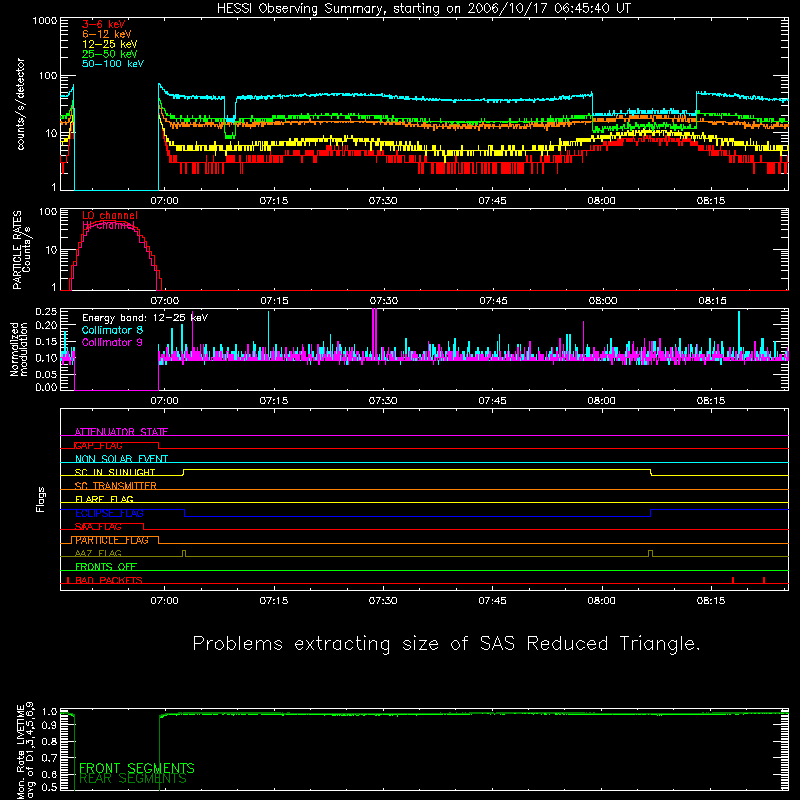Click the 'SC_TRANSMITTER' flag label
The width and height of the screenshot is (800, 800).
pos(115,486)
